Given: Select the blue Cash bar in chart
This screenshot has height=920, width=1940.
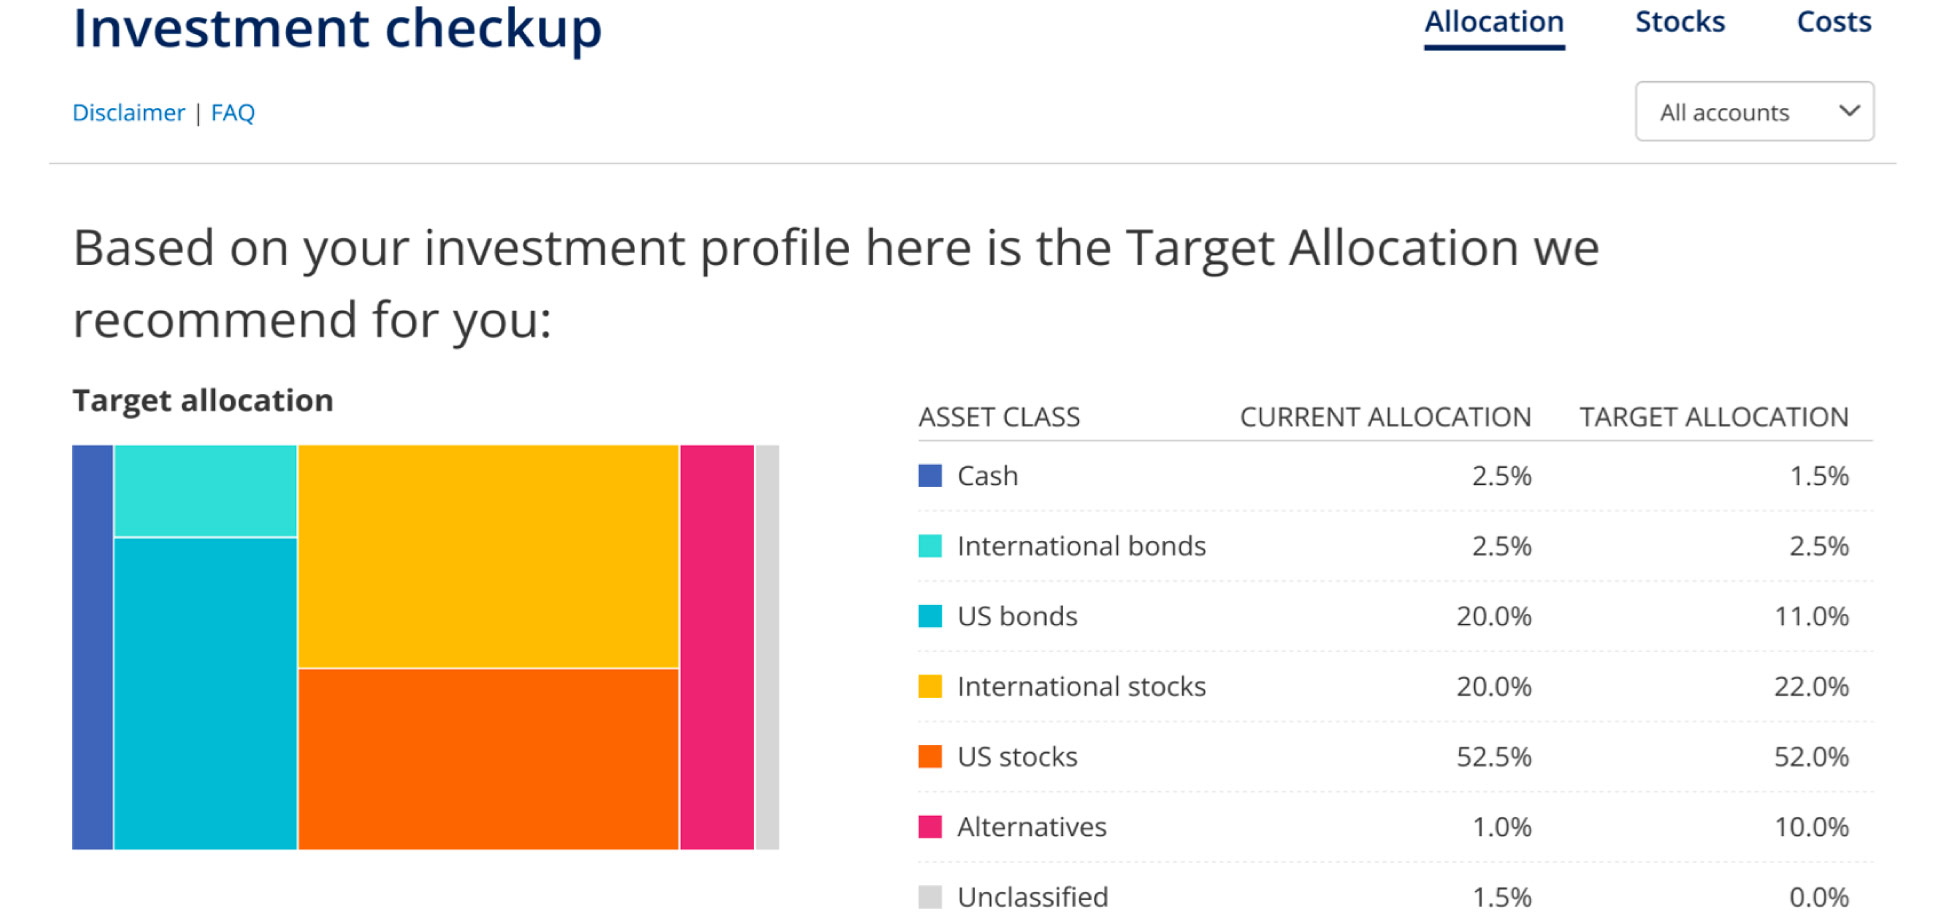Looking at the screenshot, I should pos(93,647).
